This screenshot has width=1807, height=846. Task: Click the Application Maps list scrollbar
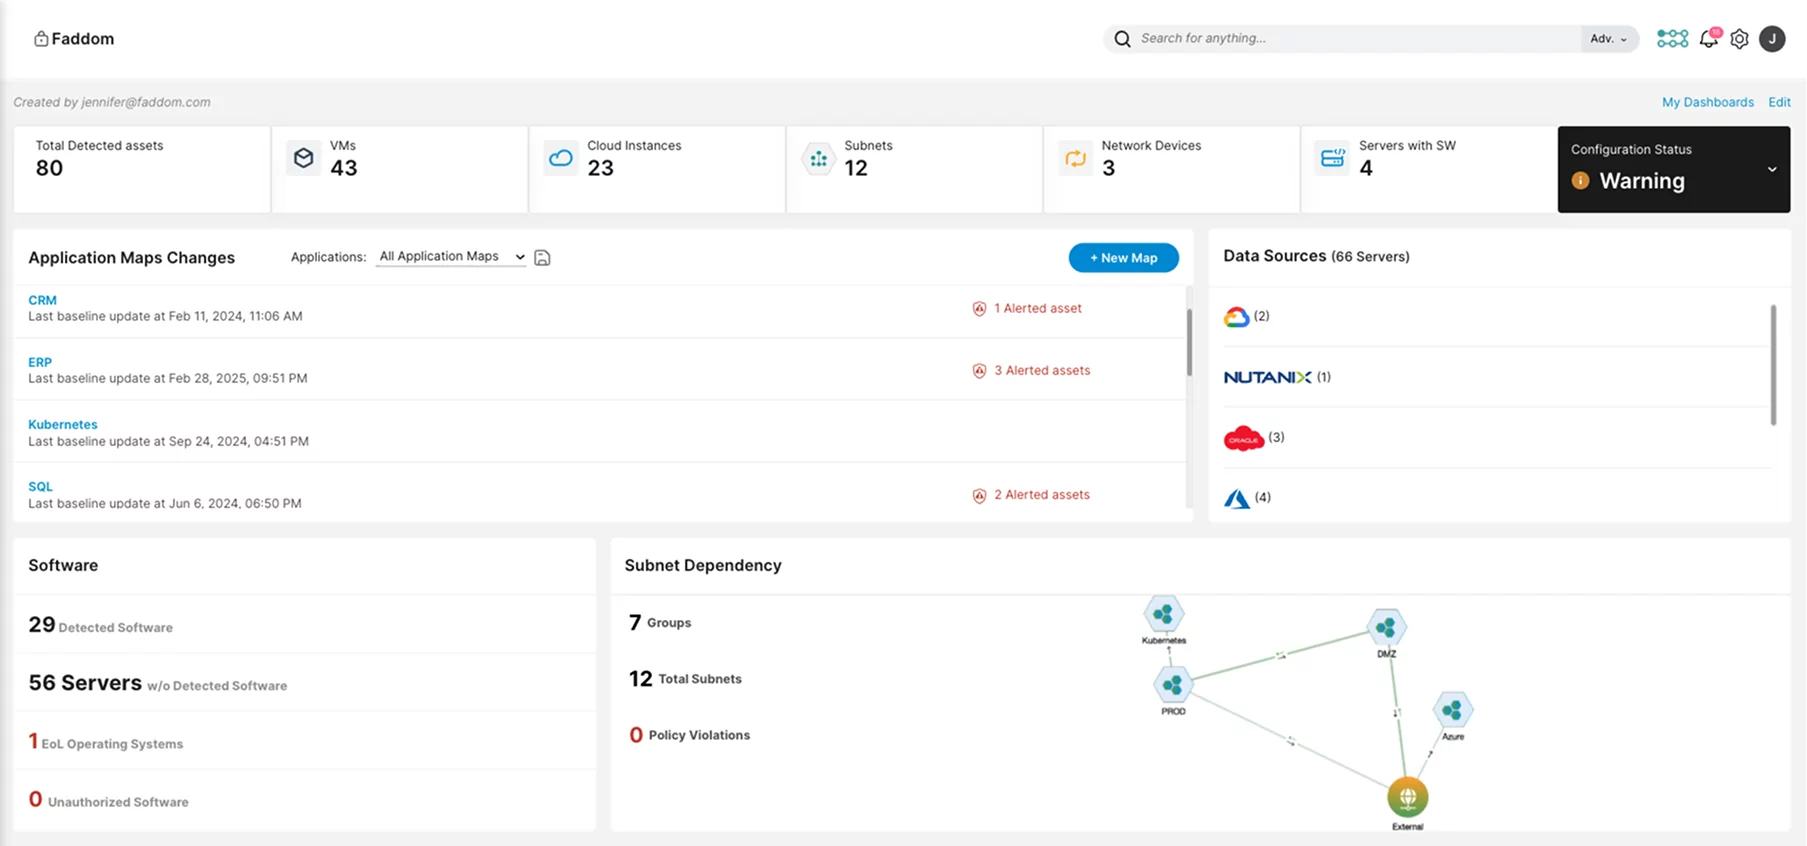coord(1189,343)
